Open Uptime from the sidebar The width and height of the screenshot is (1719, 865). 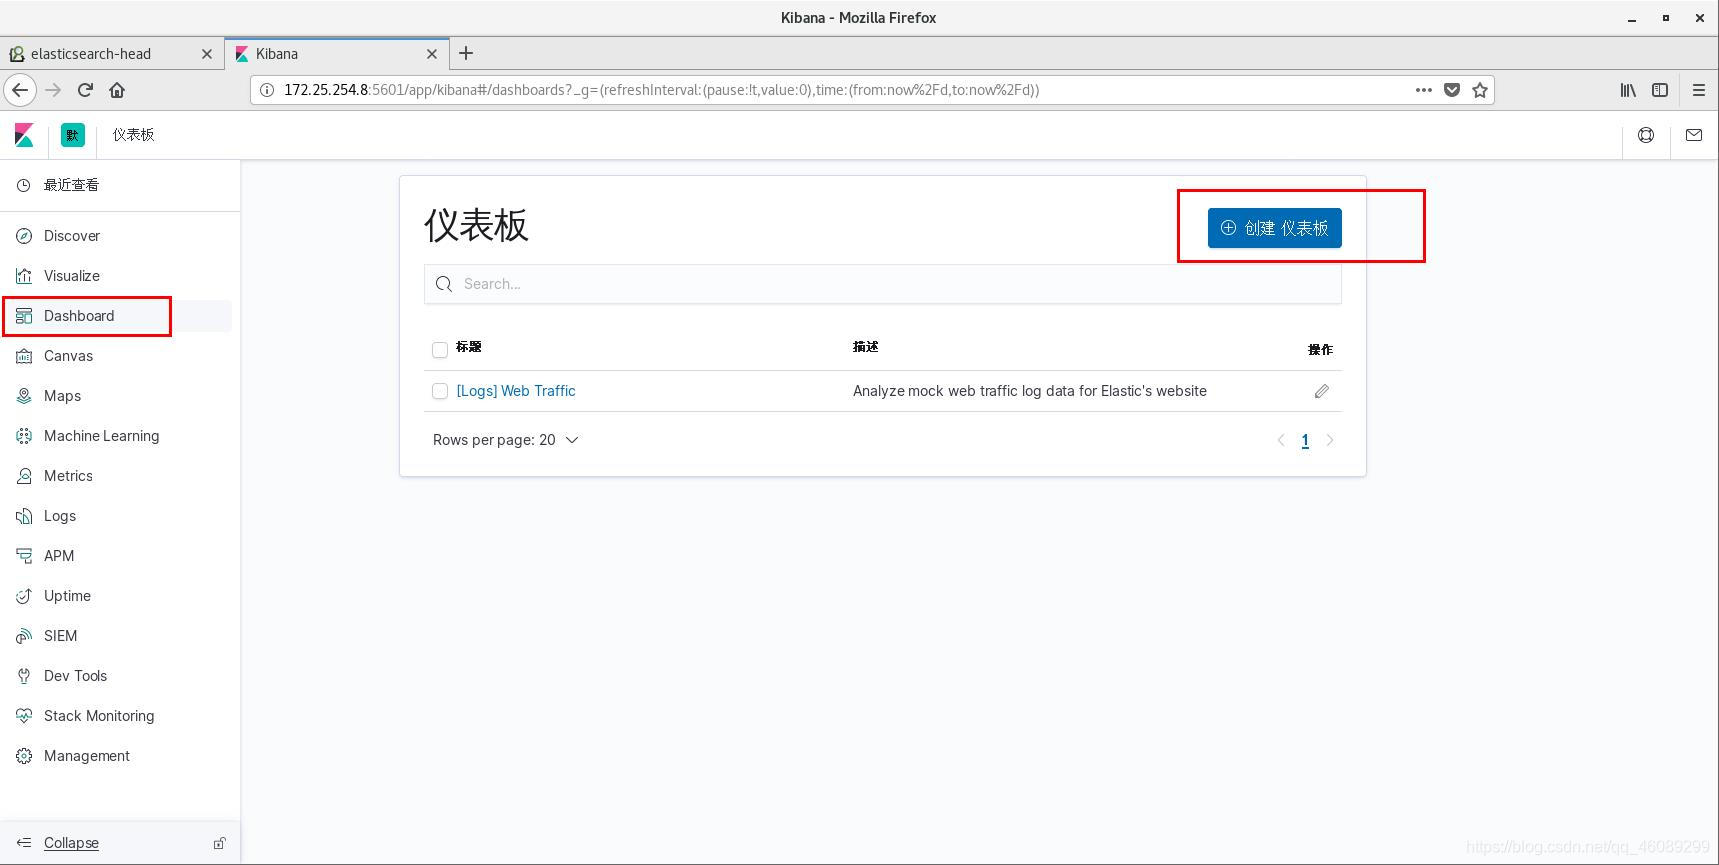pyautogui.click(x=67, y=596)
